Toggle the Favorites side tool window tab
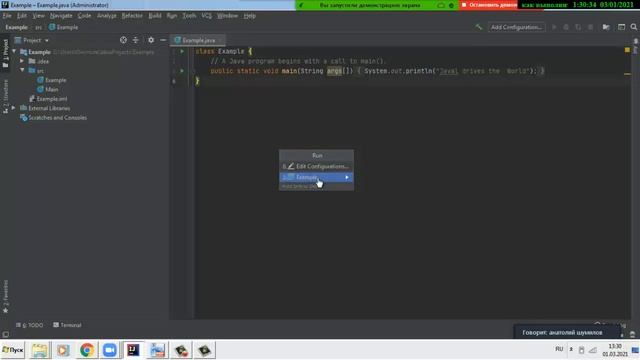 5,296
